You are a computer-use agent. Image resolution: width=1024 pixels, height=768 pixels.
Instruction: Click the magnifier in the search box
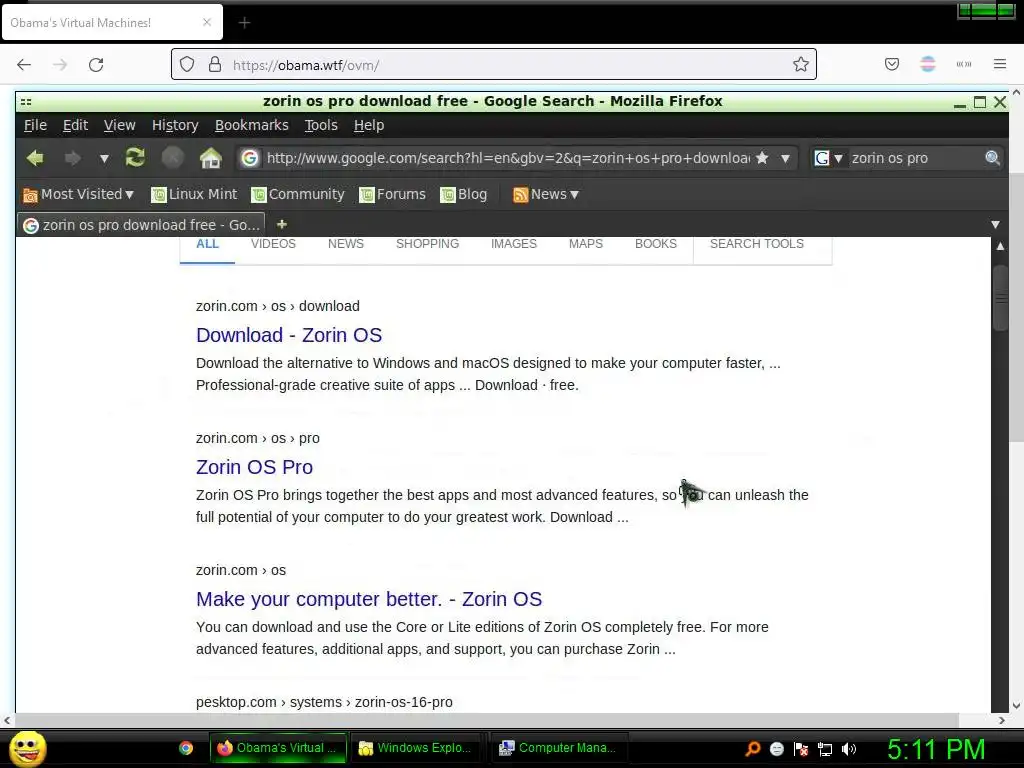tap(992, 158)
